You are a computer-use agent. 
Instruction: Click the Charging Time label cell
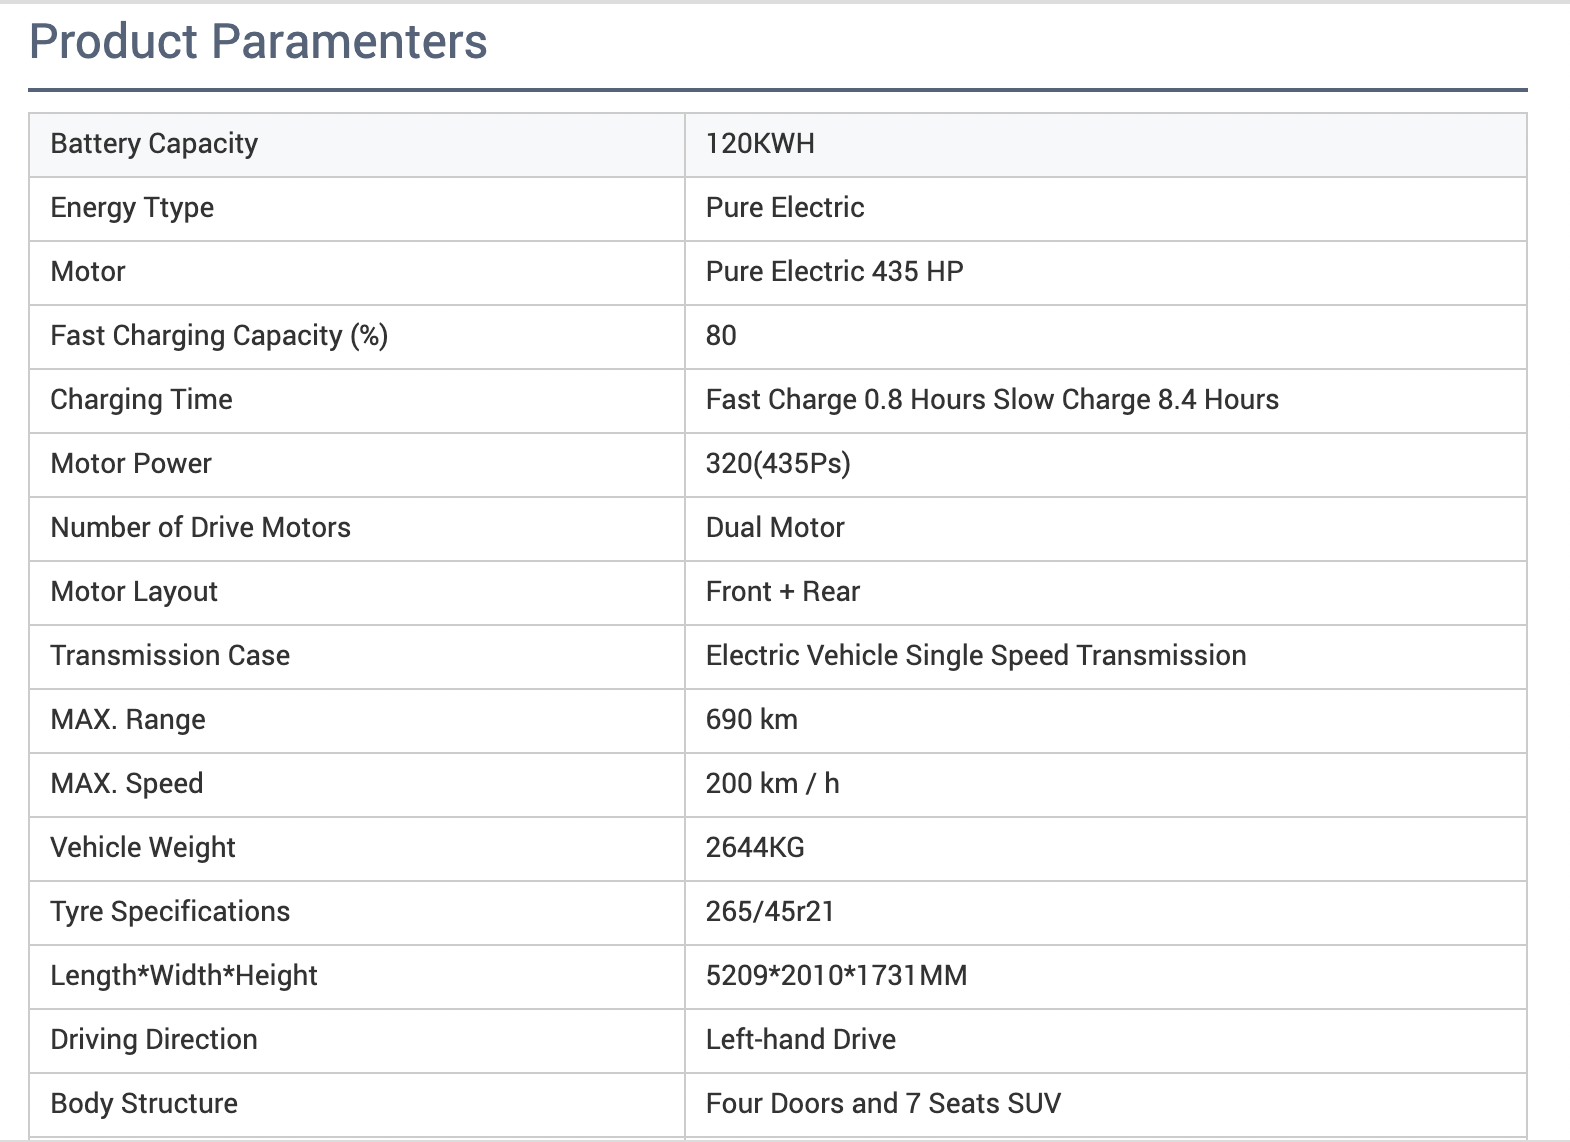[x=141, y=400]
